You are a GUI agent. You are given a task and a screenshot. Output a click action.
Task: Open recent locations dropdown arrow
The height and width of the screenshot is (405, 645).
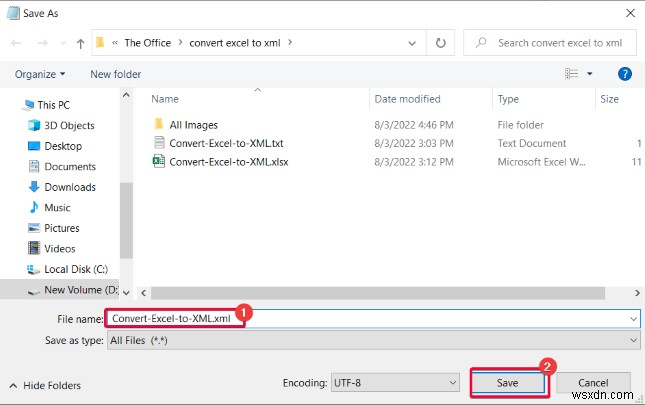point(63,43)
